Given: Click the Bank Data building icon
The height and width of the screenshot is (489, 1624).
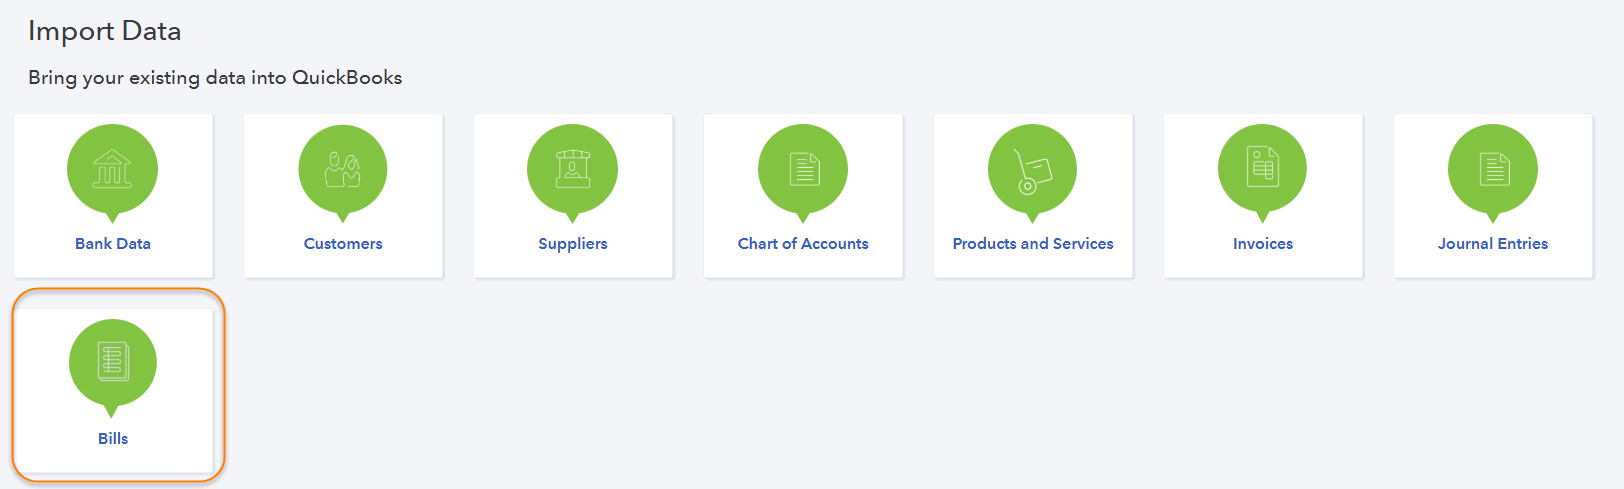Looking at the screenshot, I should [x=112, y=169].
